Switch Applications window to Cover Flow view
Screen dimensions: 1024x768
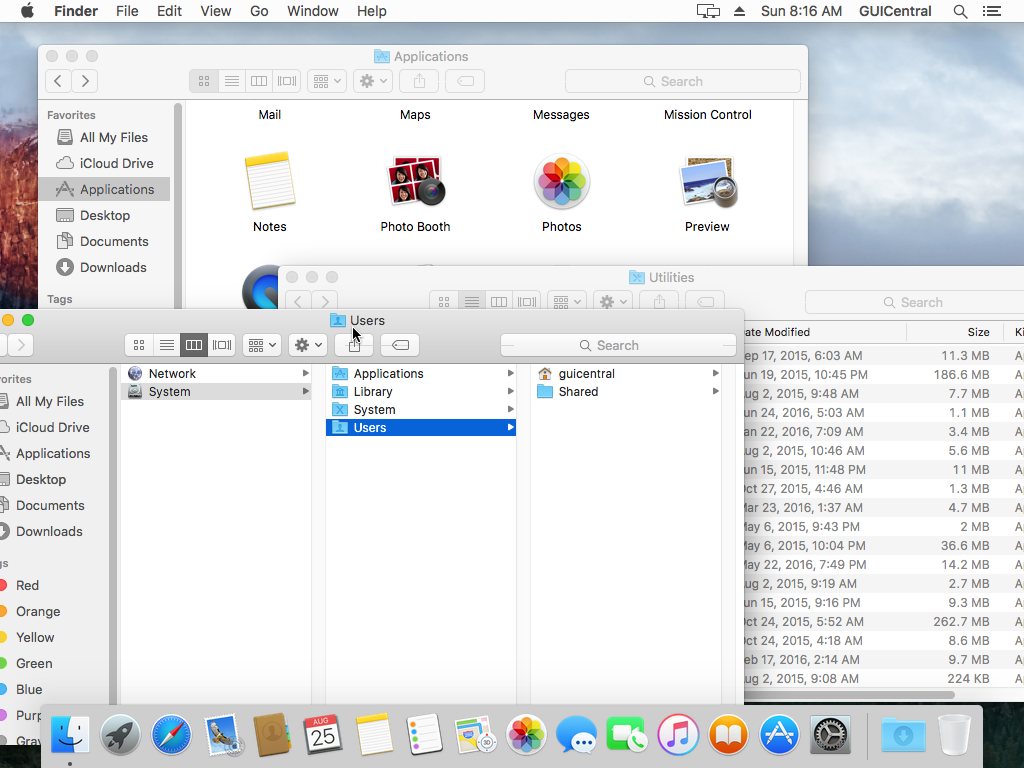point(287,81)
